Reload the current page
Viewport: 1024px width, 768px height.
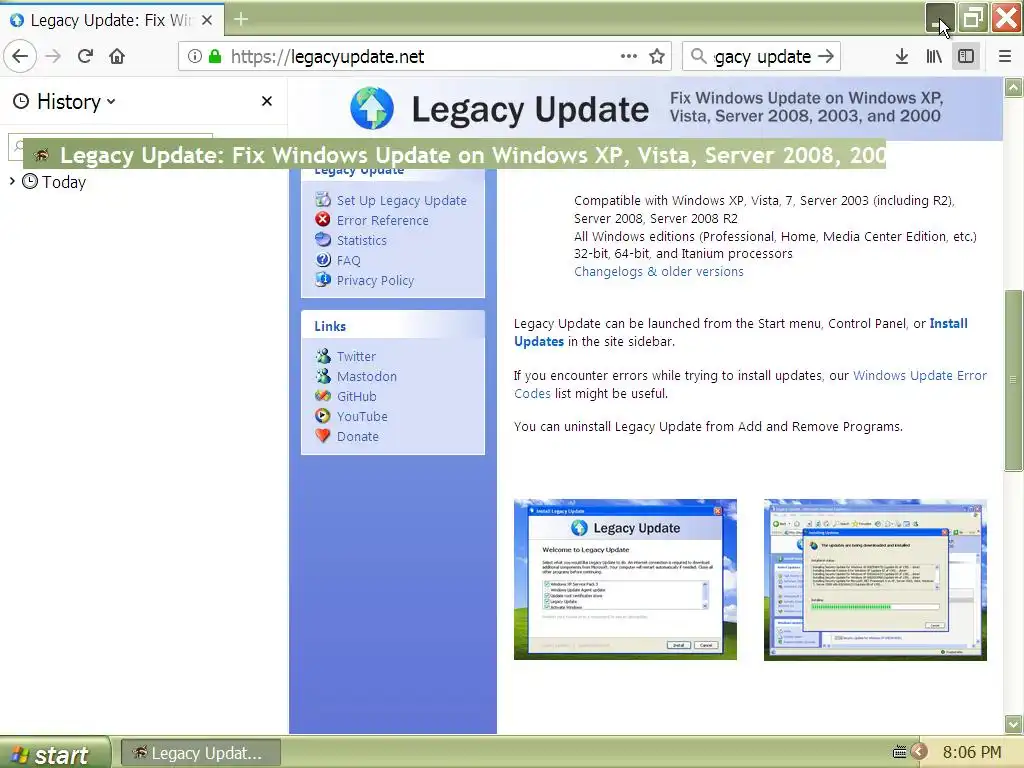86,56
